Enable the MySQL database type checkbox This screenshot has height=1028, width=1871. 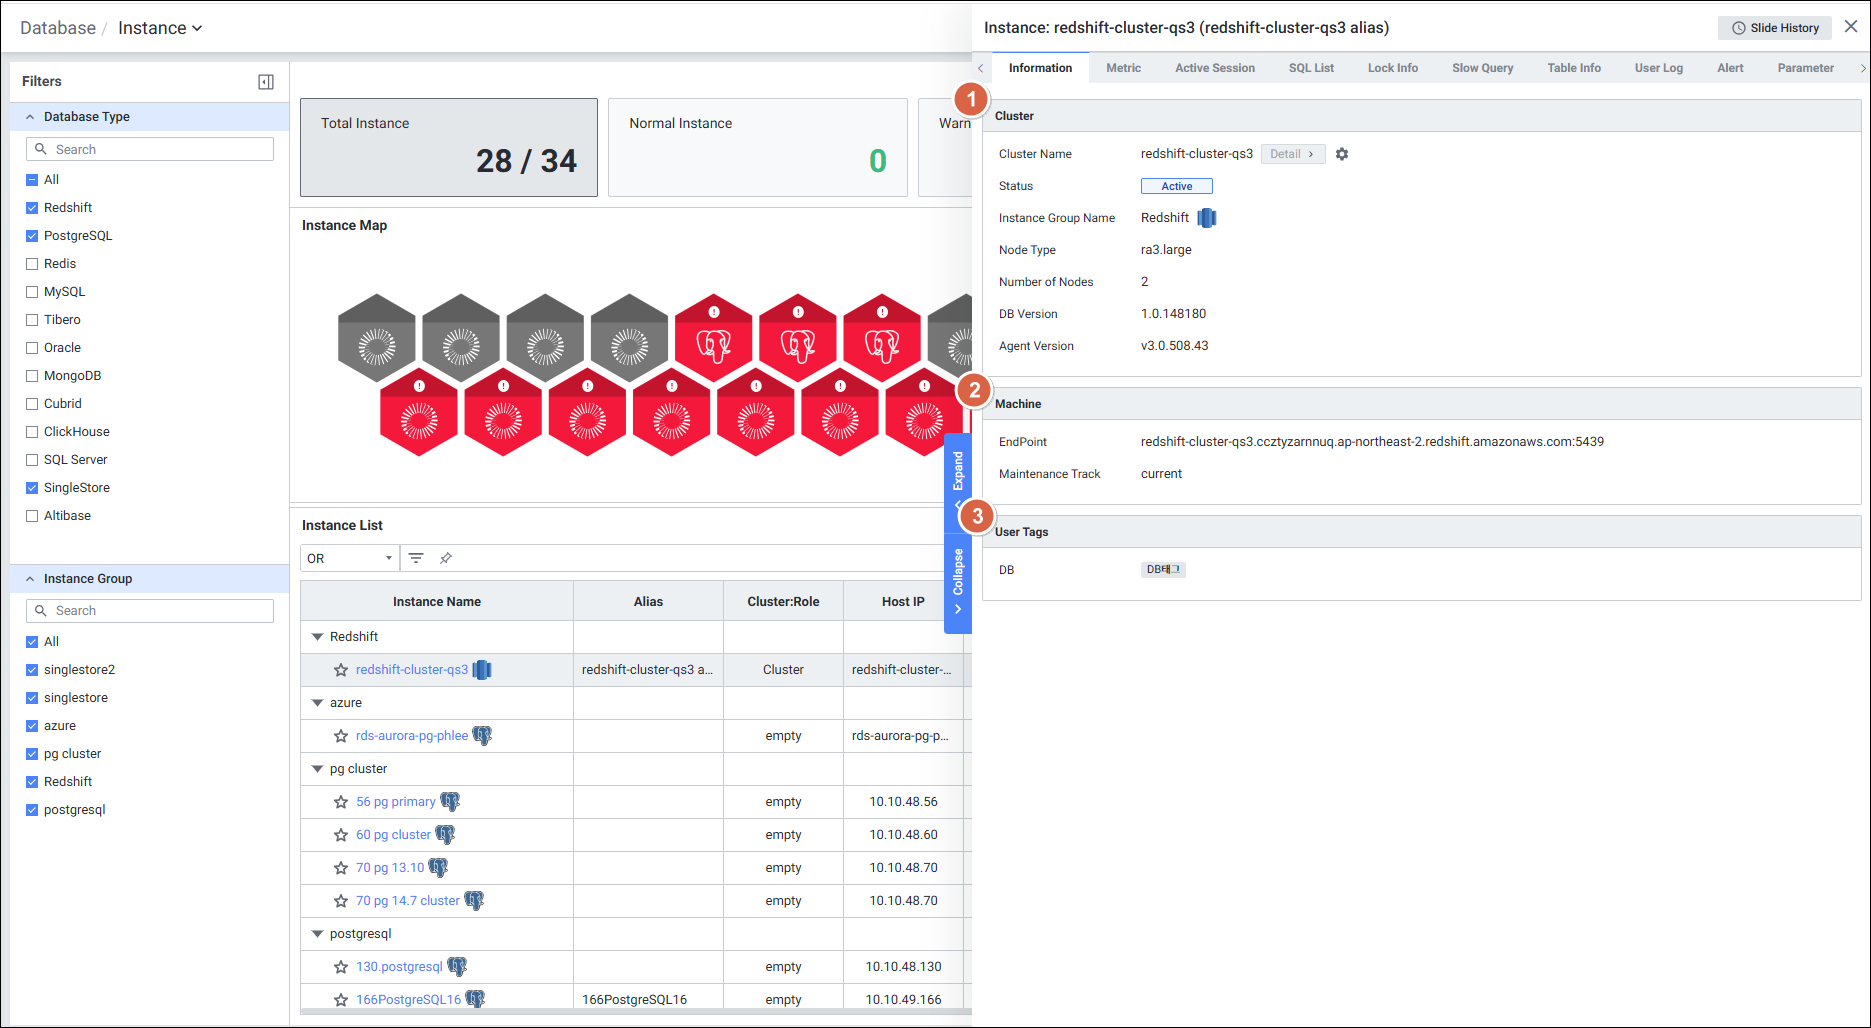coord(32,292)
